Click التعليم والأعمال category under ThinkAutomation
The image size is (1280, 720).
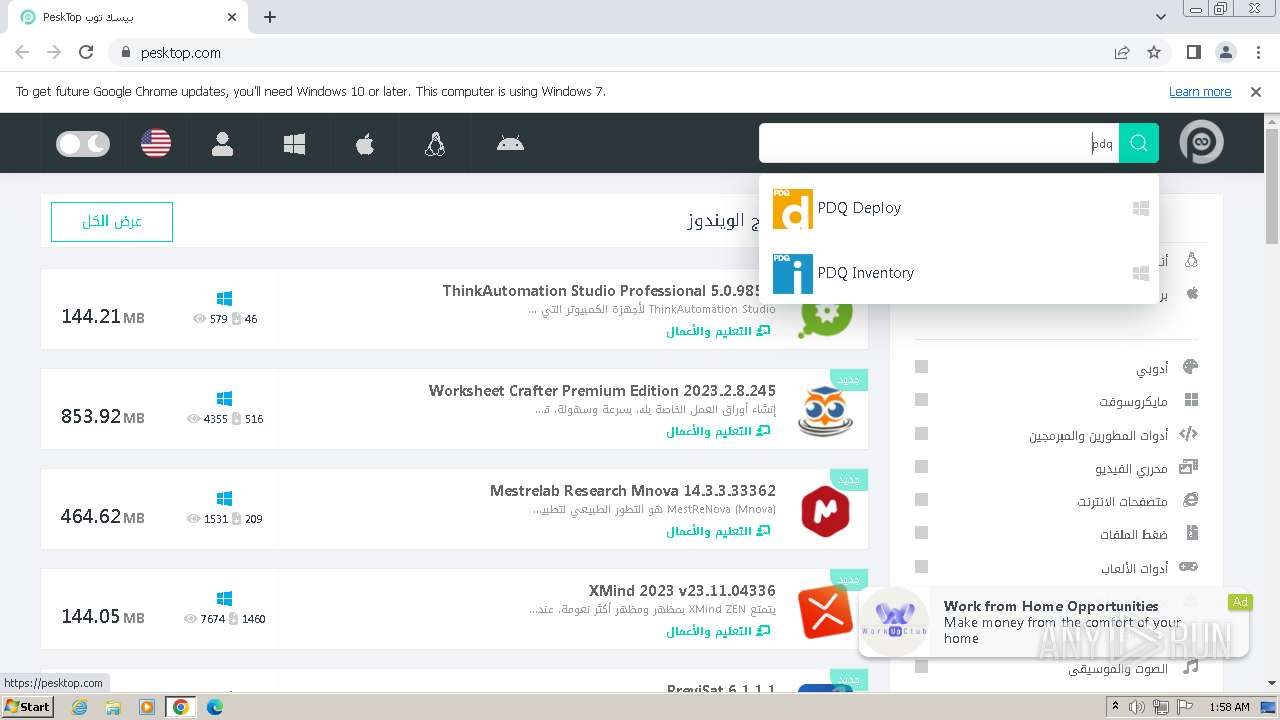(x=719, y=331)
